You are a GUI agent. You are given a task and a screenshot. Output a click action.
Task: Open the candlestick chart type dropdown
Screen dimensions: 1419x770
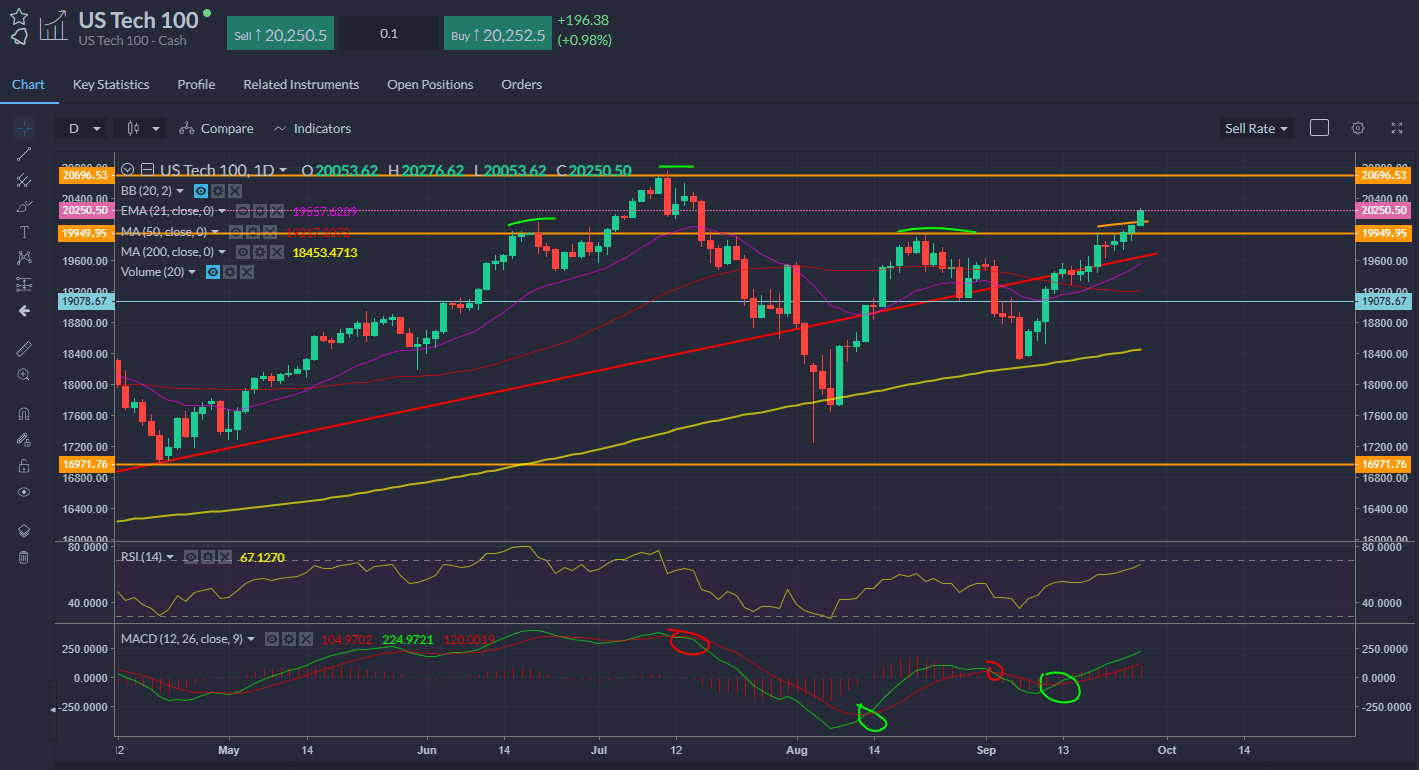(x=140, y=128)
